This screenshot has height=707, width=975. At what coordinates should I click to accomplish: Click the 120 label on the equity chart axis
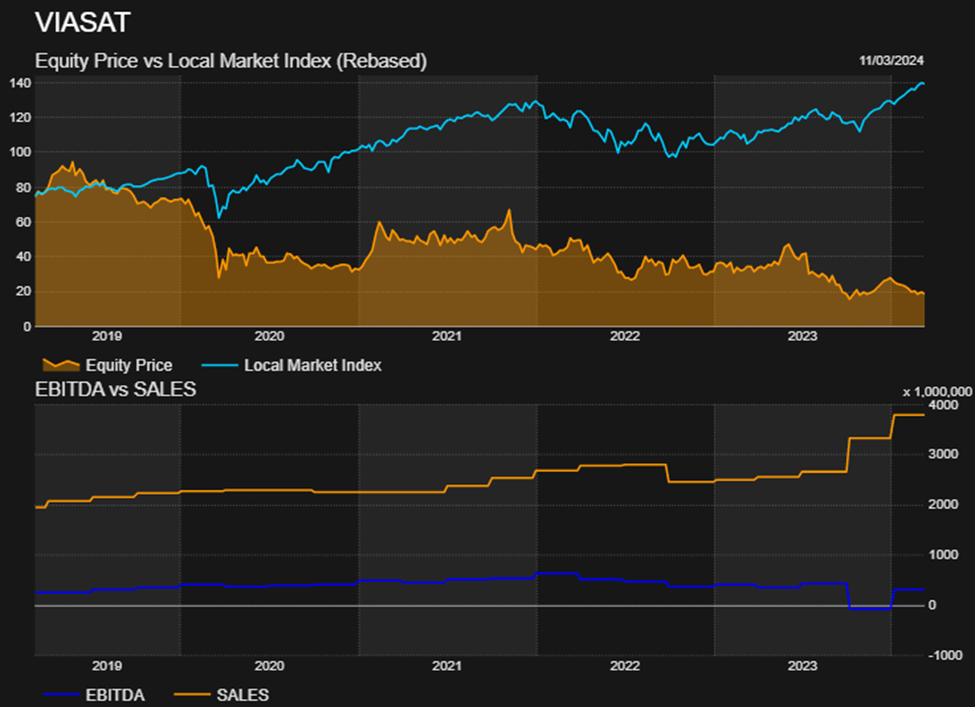click(20, 118)
